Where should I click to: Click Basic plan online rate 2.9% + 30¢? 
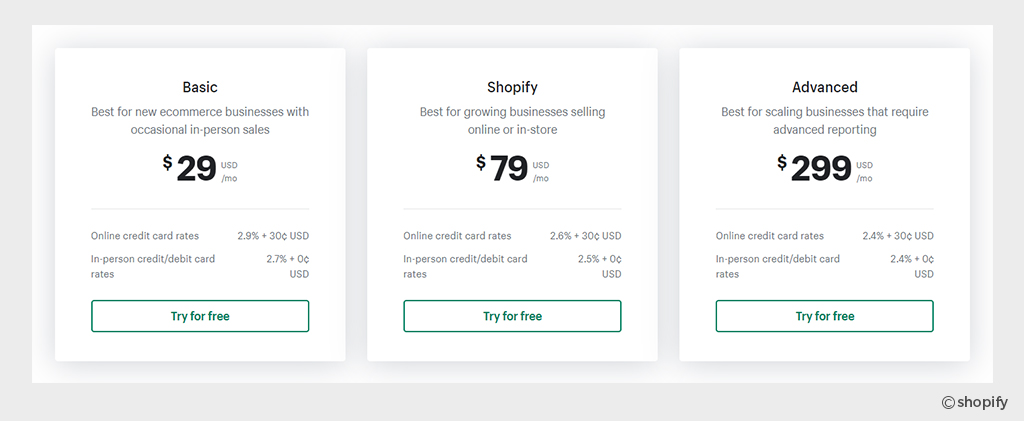tap(273, 236)
